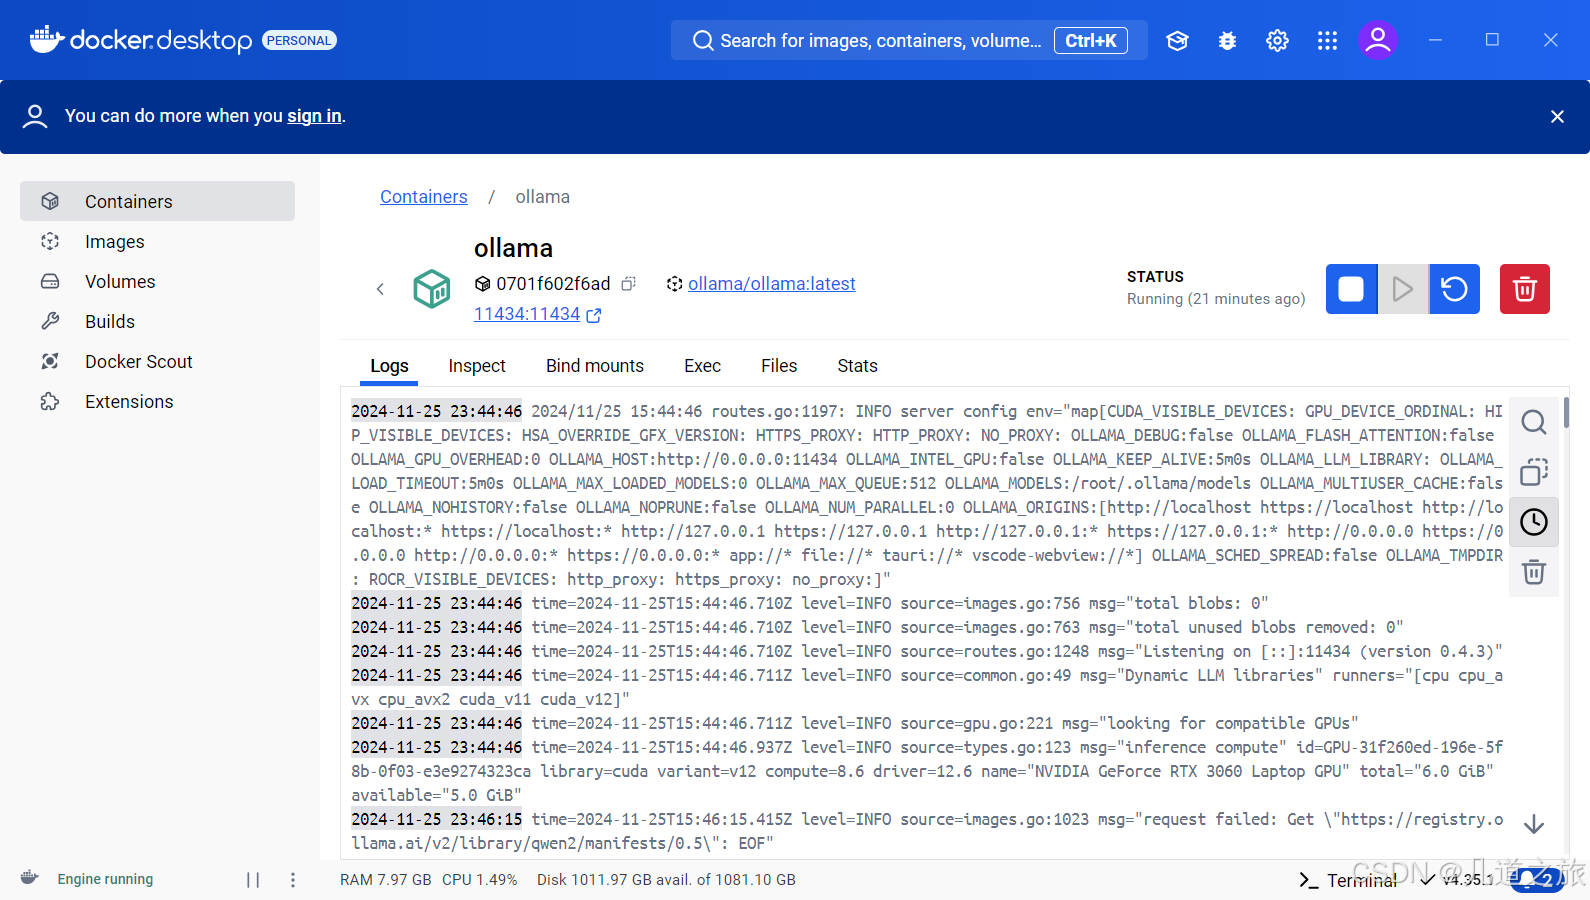
Task: Click the CPU 1.49% status entry
Action: click(480, 880)
